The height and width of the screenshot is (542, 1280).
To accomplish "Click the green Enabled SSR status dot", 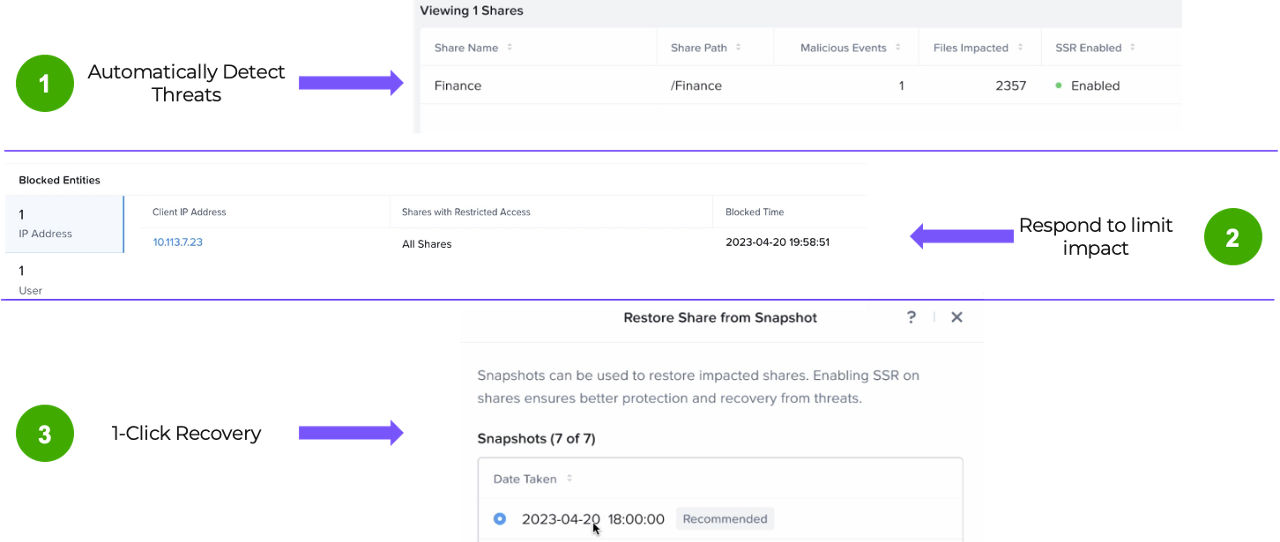I will (1059, 86).
